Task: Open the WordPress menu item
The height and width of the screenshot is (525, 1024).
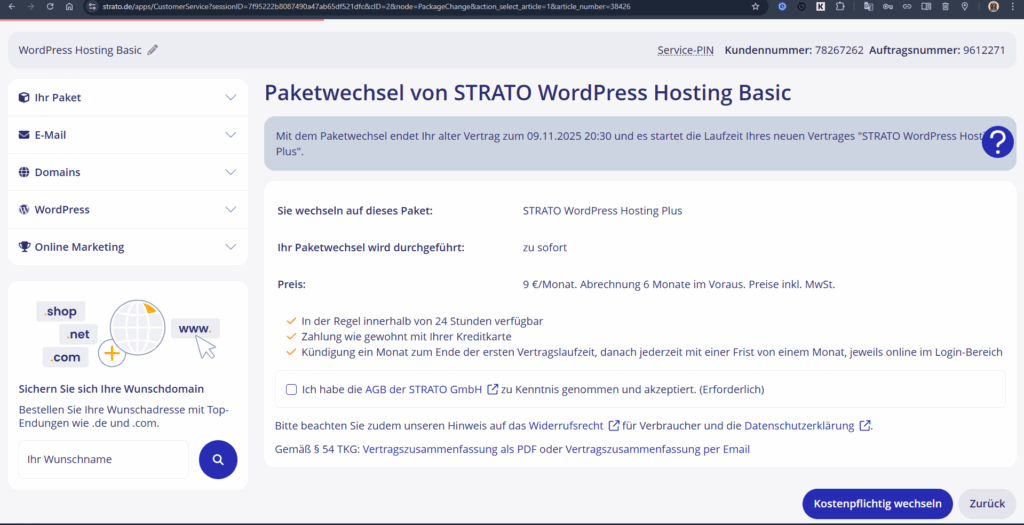Action: [x=62, y=210]
